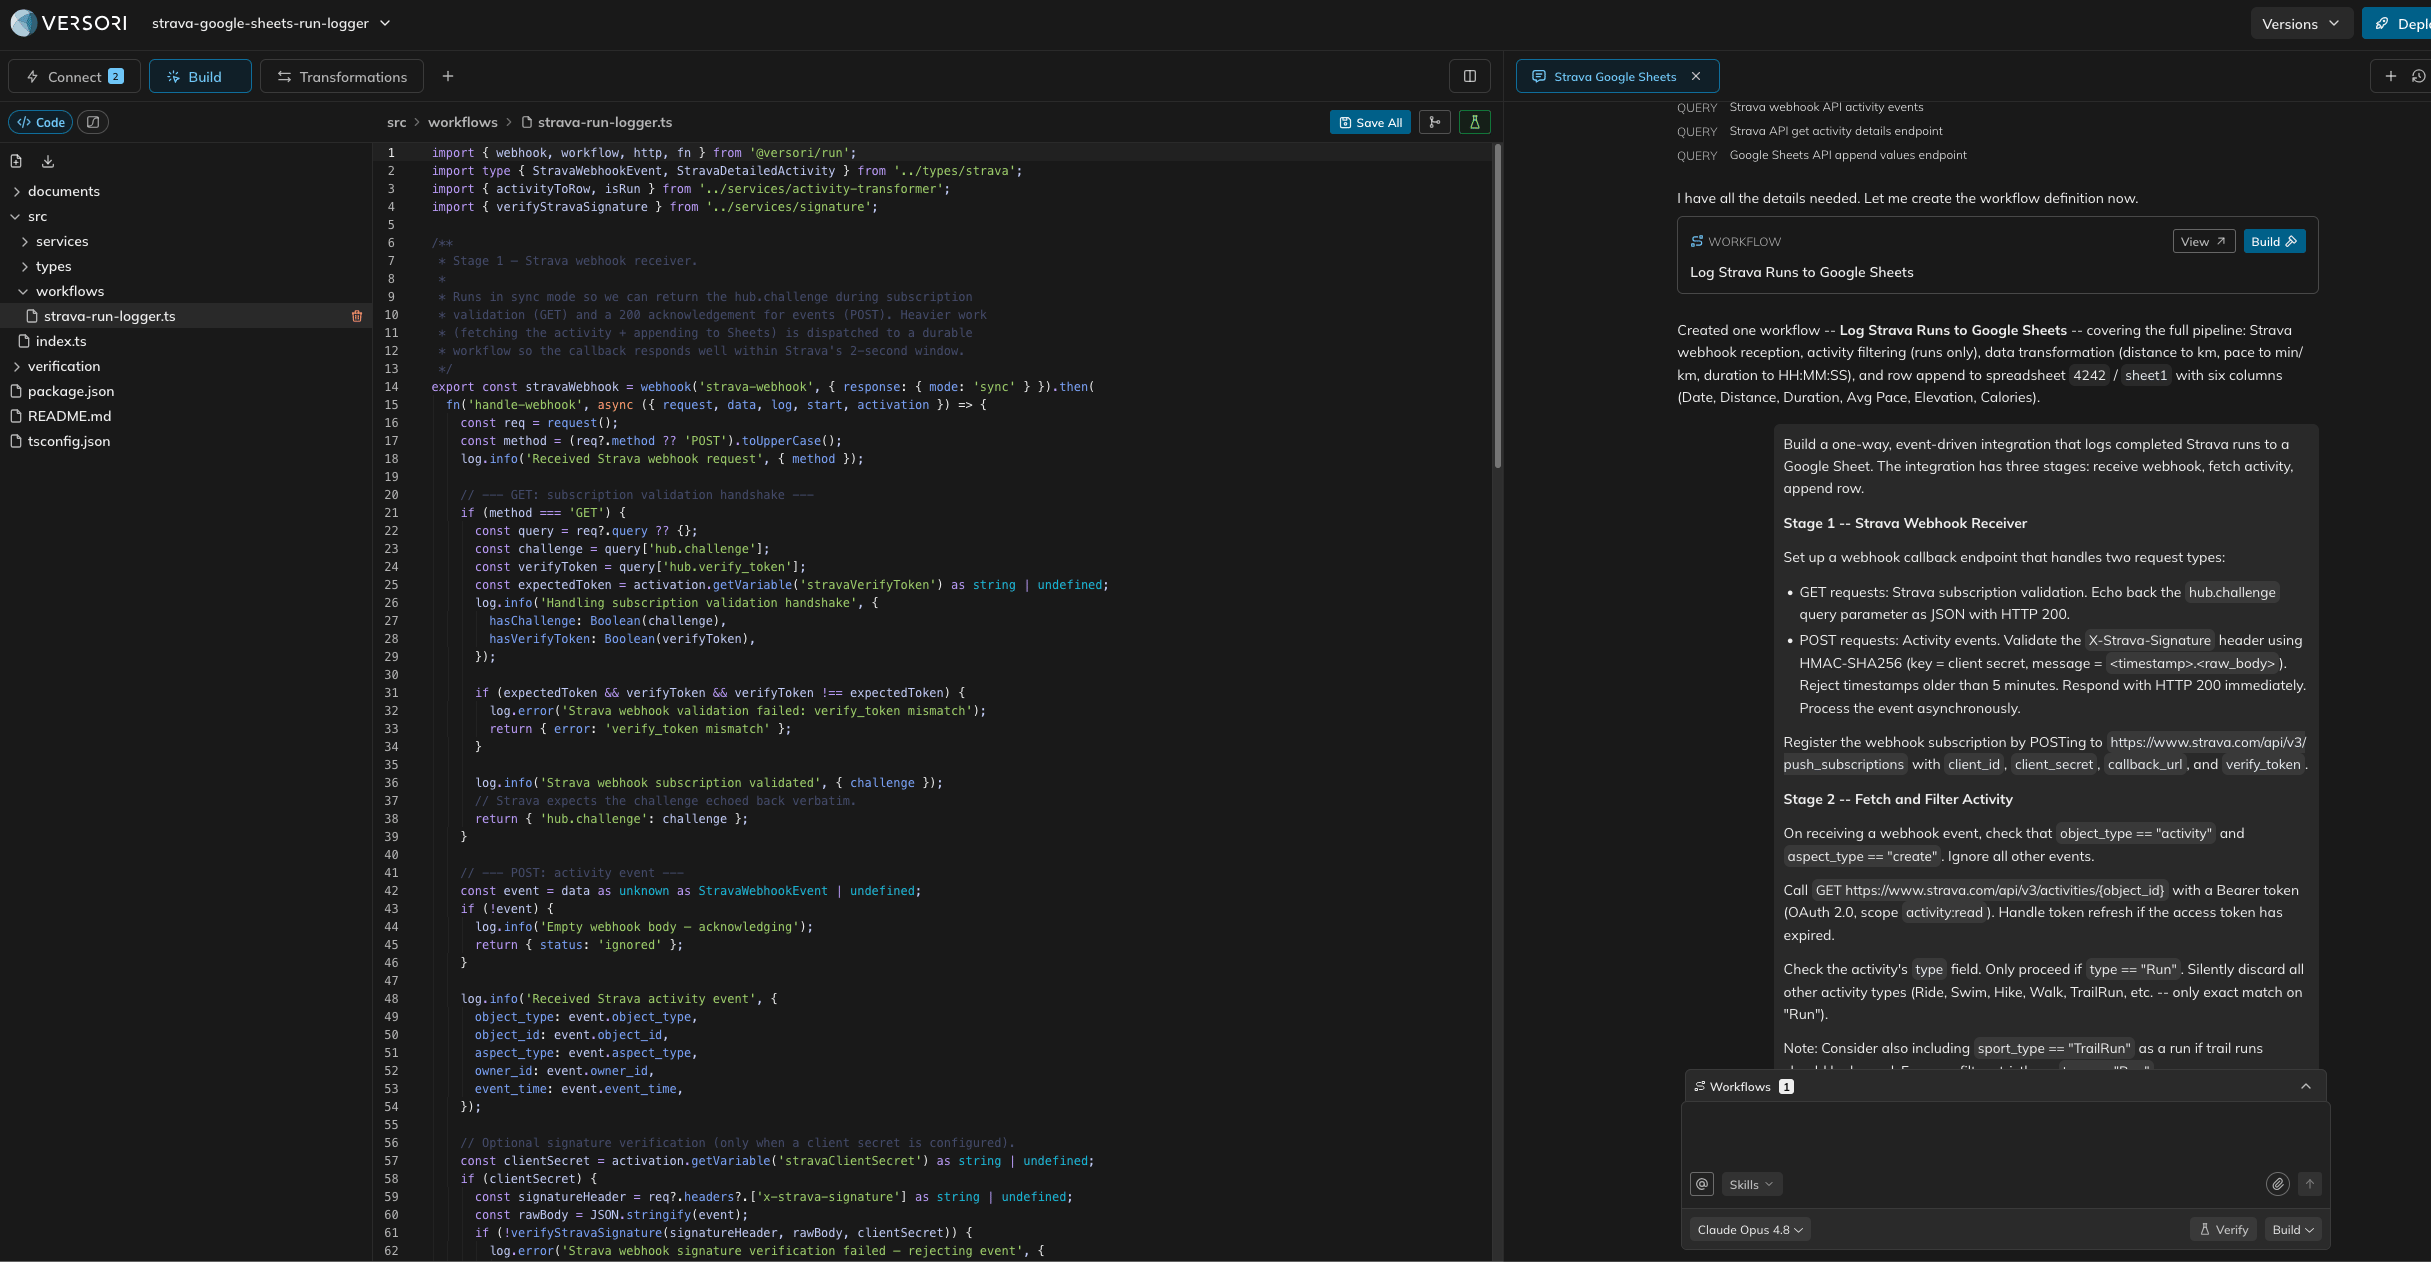Collapse the workflows folder
The height and width of the screenshot is (1262, 2431).
pyautogui.click(x=70, y=291)
